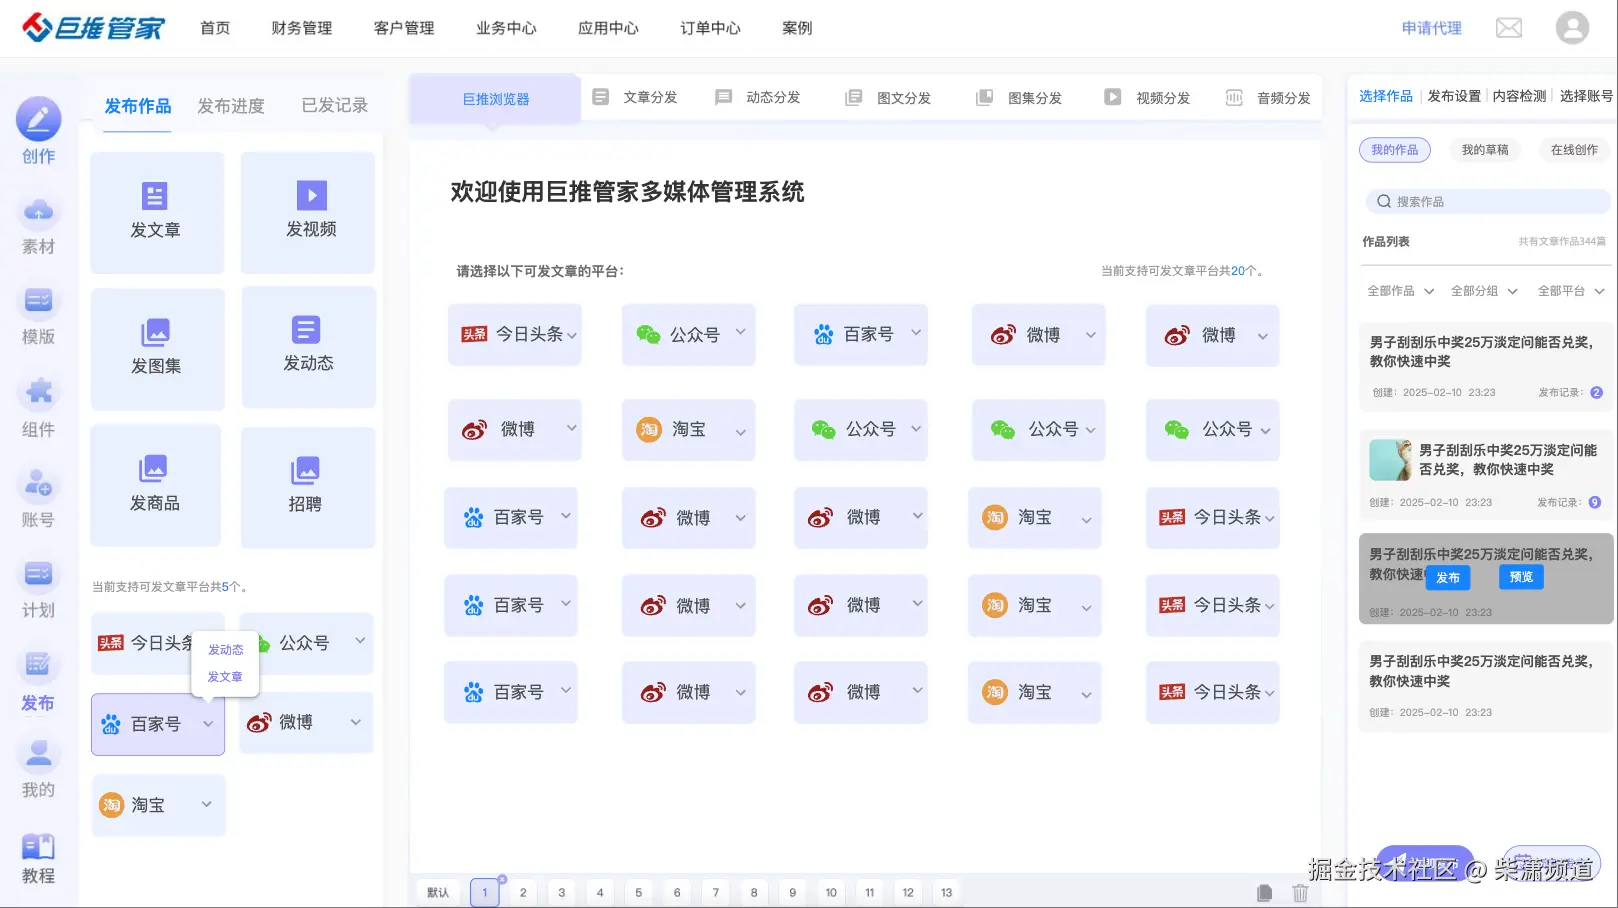Screen dimensions: 1618x908
Task: Click the 发视频 tile
Action: tap(308, 212)
